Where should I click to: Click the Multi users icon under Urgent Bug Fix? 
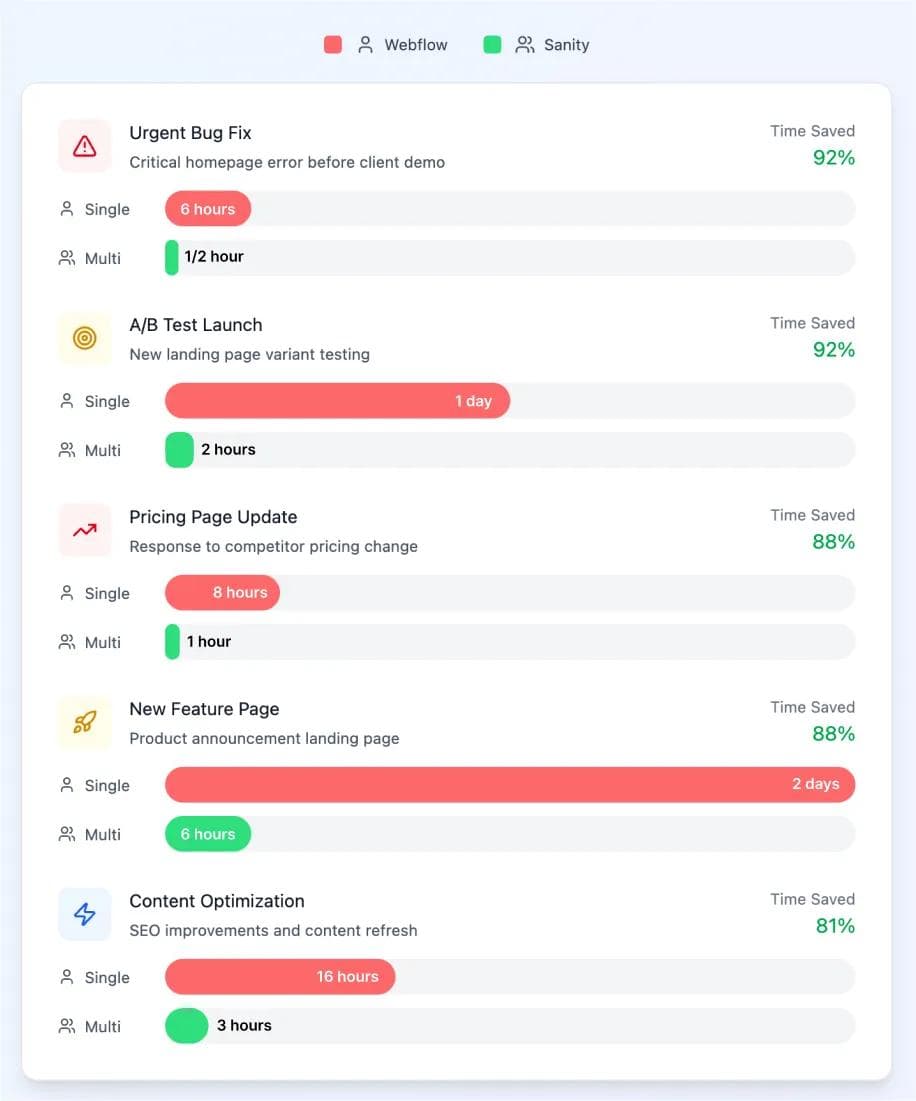[67, 258]
